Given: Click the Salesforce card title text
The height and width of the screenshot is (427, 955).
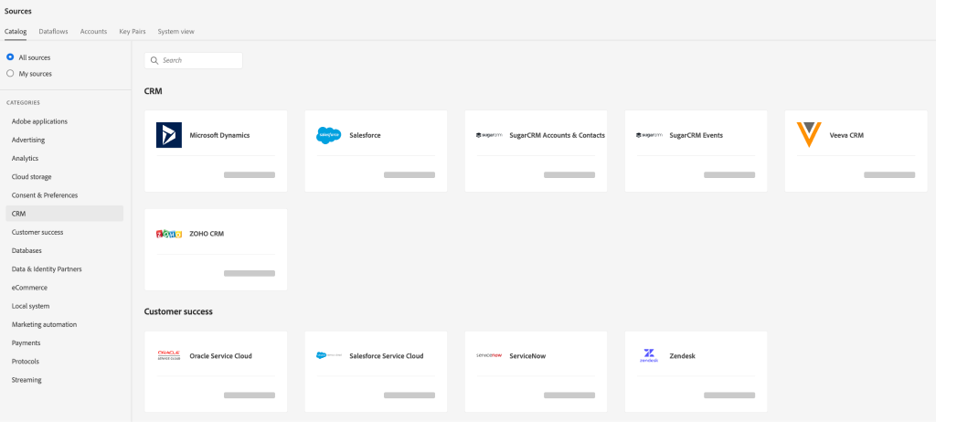Looking at the screenshot, I should 365,135.
